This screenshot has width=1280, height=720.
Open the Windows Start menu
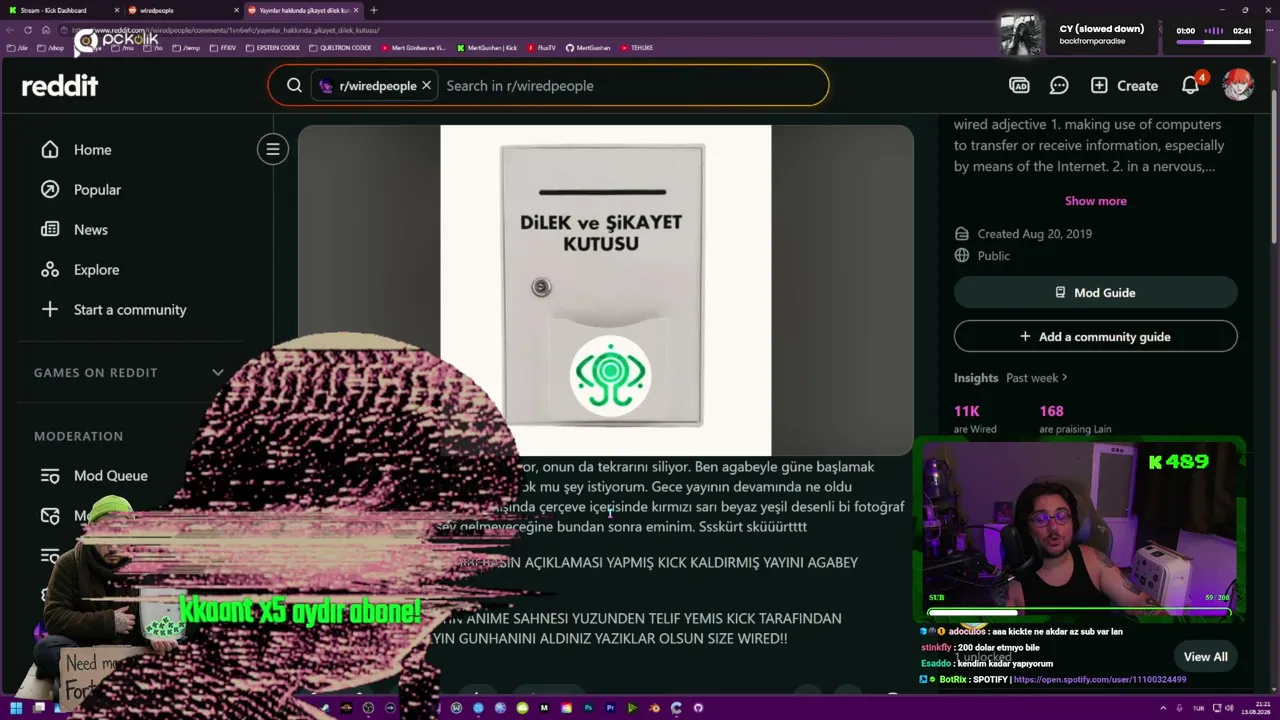(16, 708)
